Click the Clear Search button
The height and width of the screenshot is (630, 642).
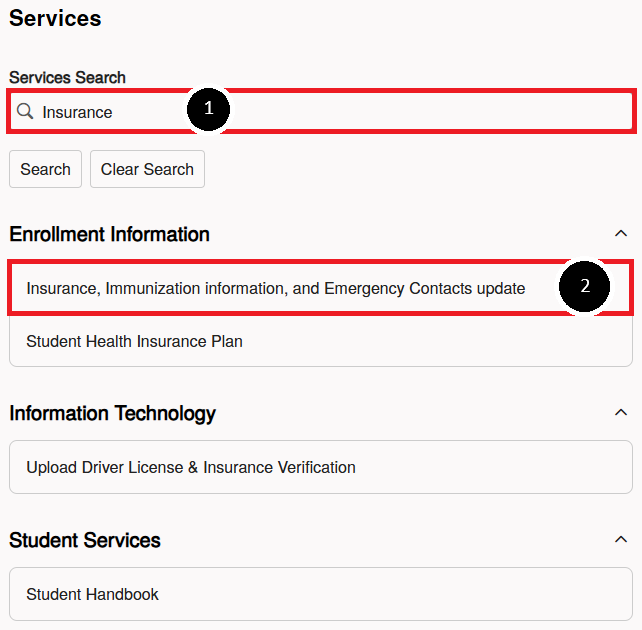pos(147,169)
